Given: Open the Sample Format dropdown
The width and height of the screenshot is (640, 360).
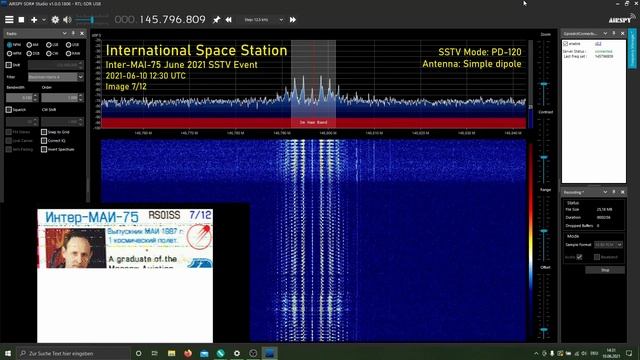Looking at the screenshot, I should 608,244.
